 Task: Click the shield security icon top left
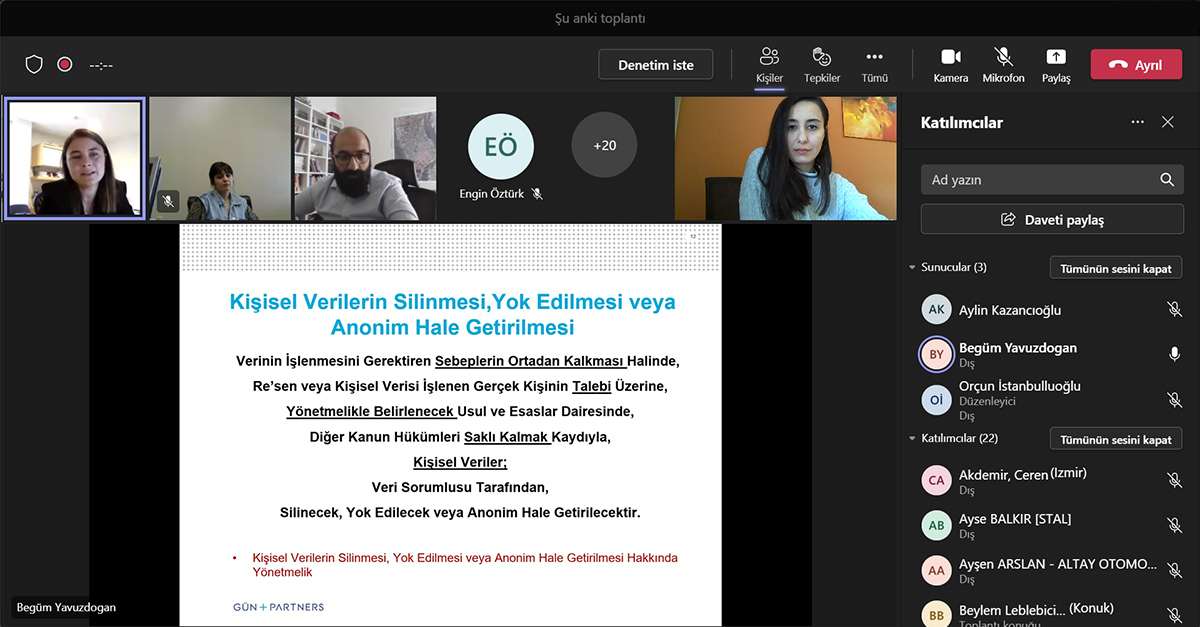[x=33, y=63]
